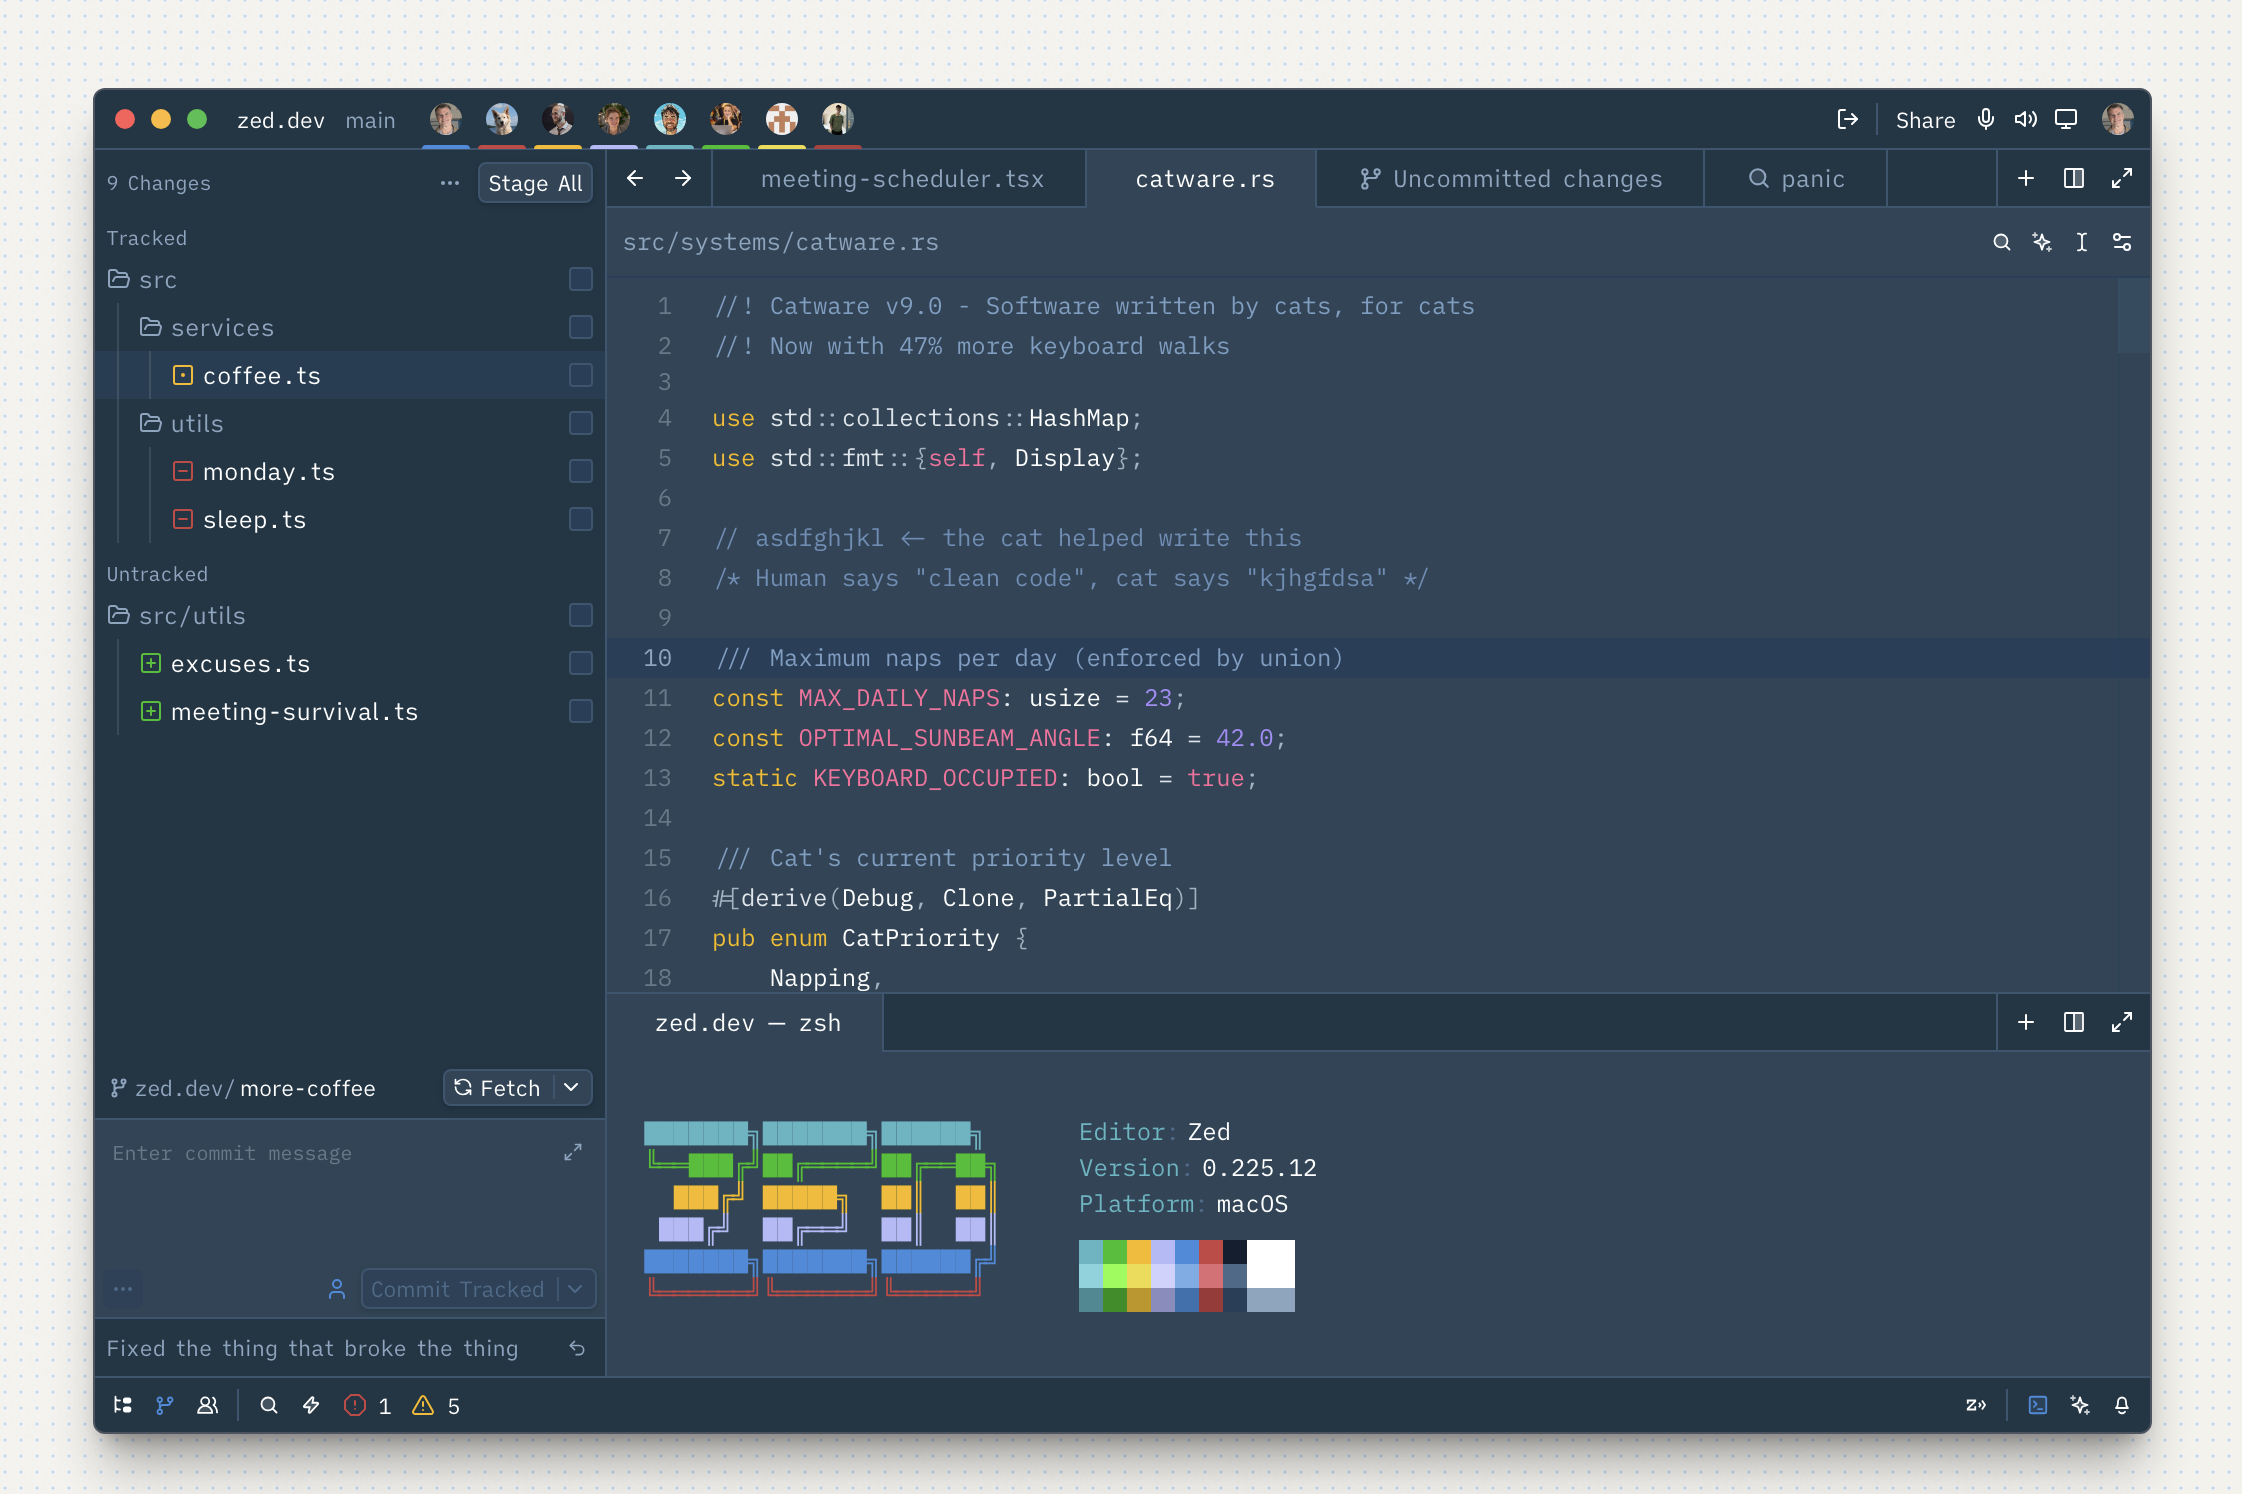Open notifications bell icon
The width and height of the screenshot is (2242, 1494).
click(x=2122, y=1405)
